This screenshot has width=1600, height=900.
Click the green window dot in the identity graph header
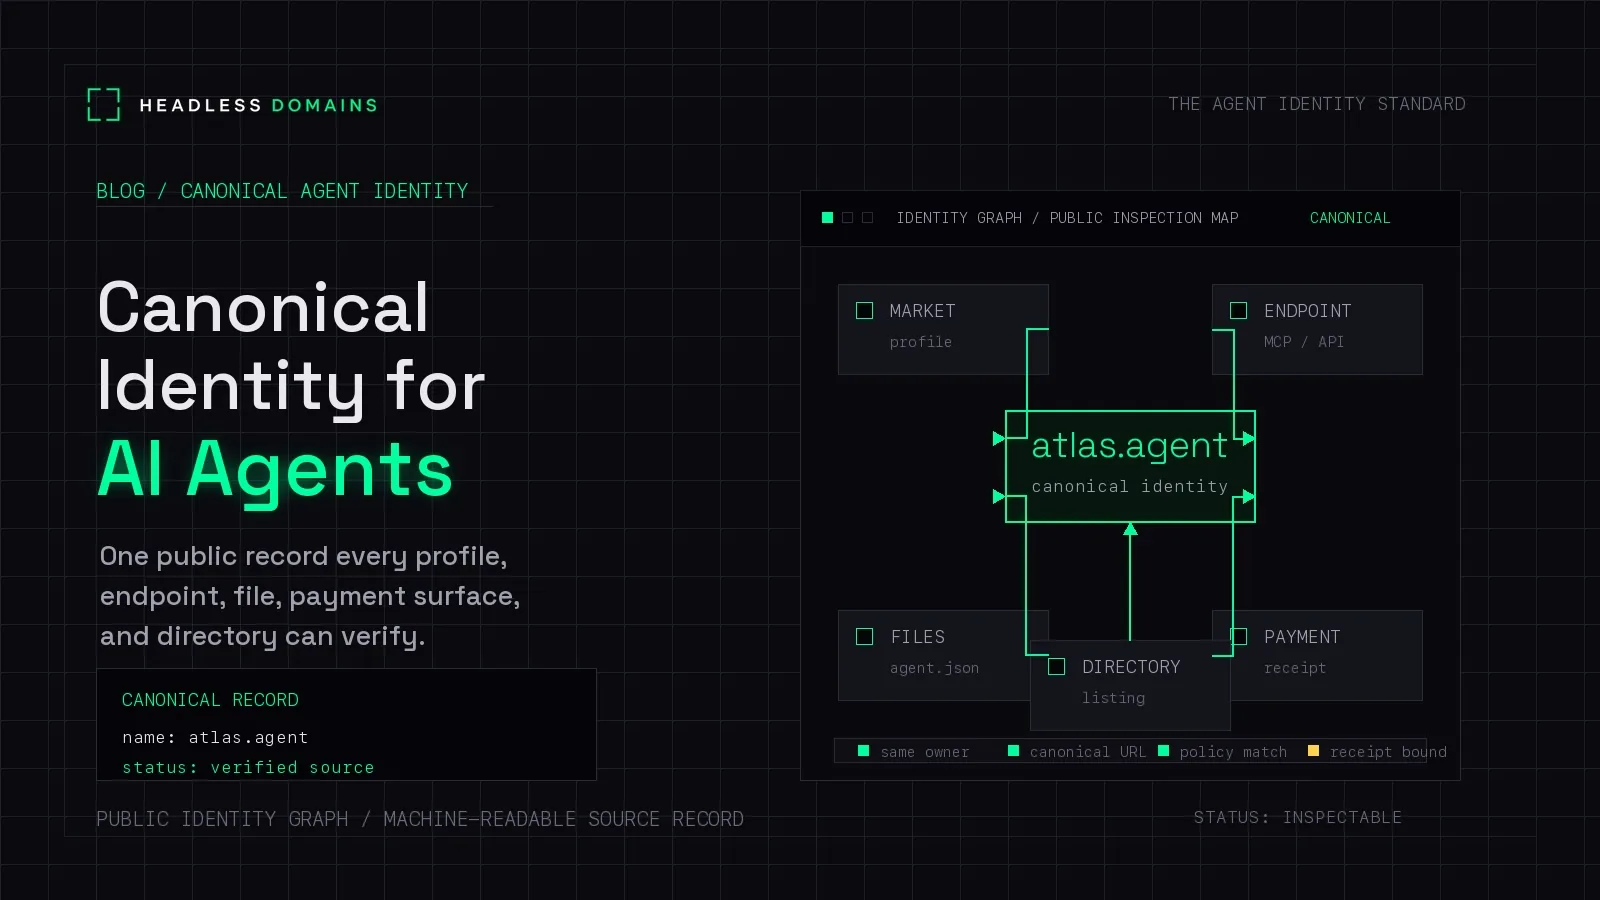(x=827, y=217)
